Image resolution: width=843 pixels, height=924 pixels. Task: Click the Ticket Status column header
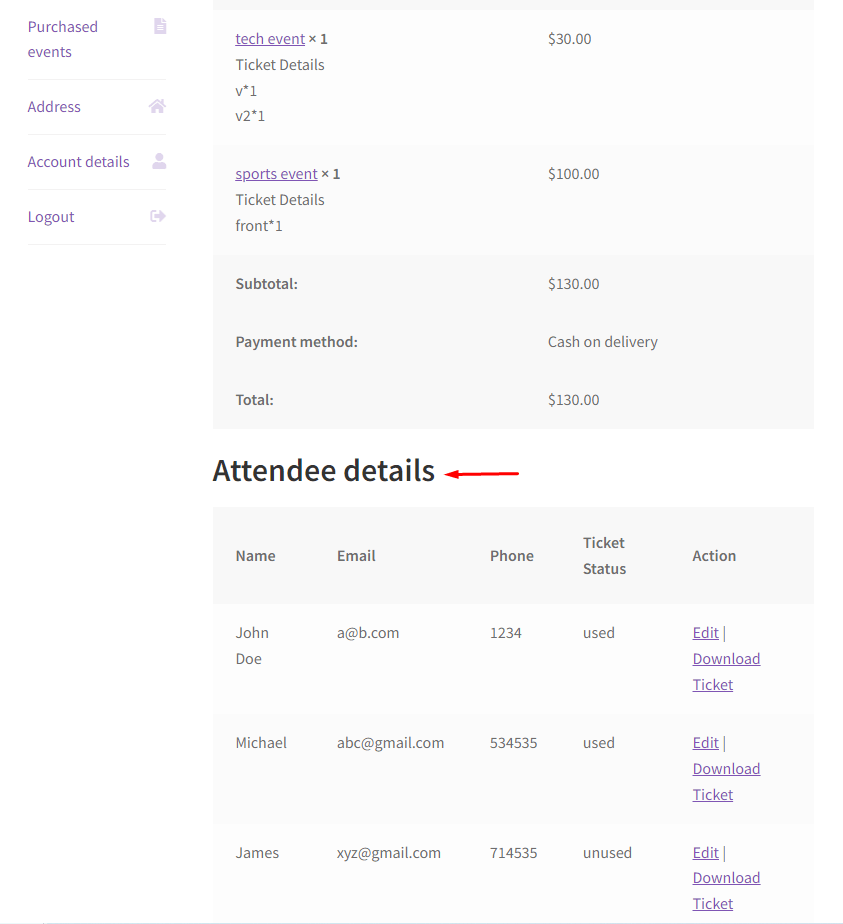(604, 556)
